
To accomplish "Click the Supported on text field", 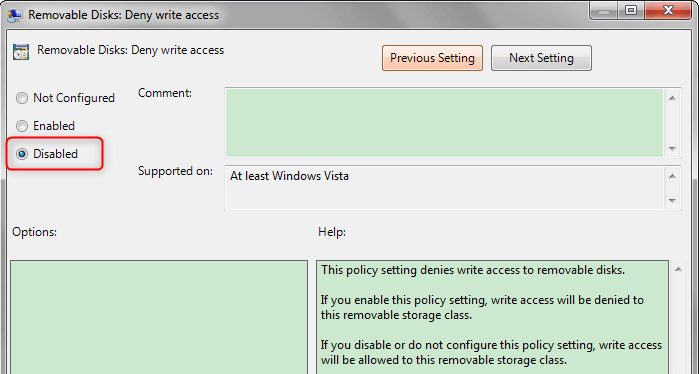I will coord(444,188).
